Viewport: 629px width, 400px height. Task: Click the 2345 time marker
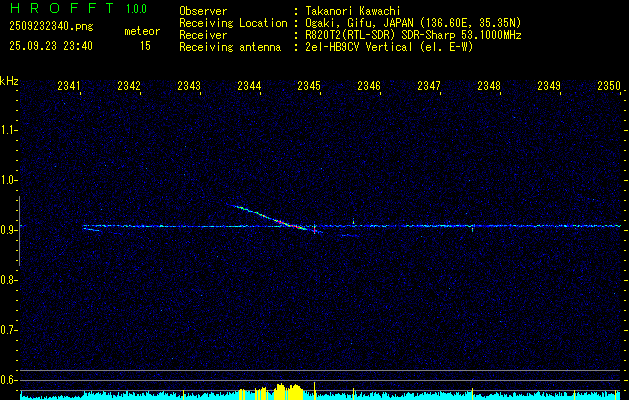click(x=309, y=87)
